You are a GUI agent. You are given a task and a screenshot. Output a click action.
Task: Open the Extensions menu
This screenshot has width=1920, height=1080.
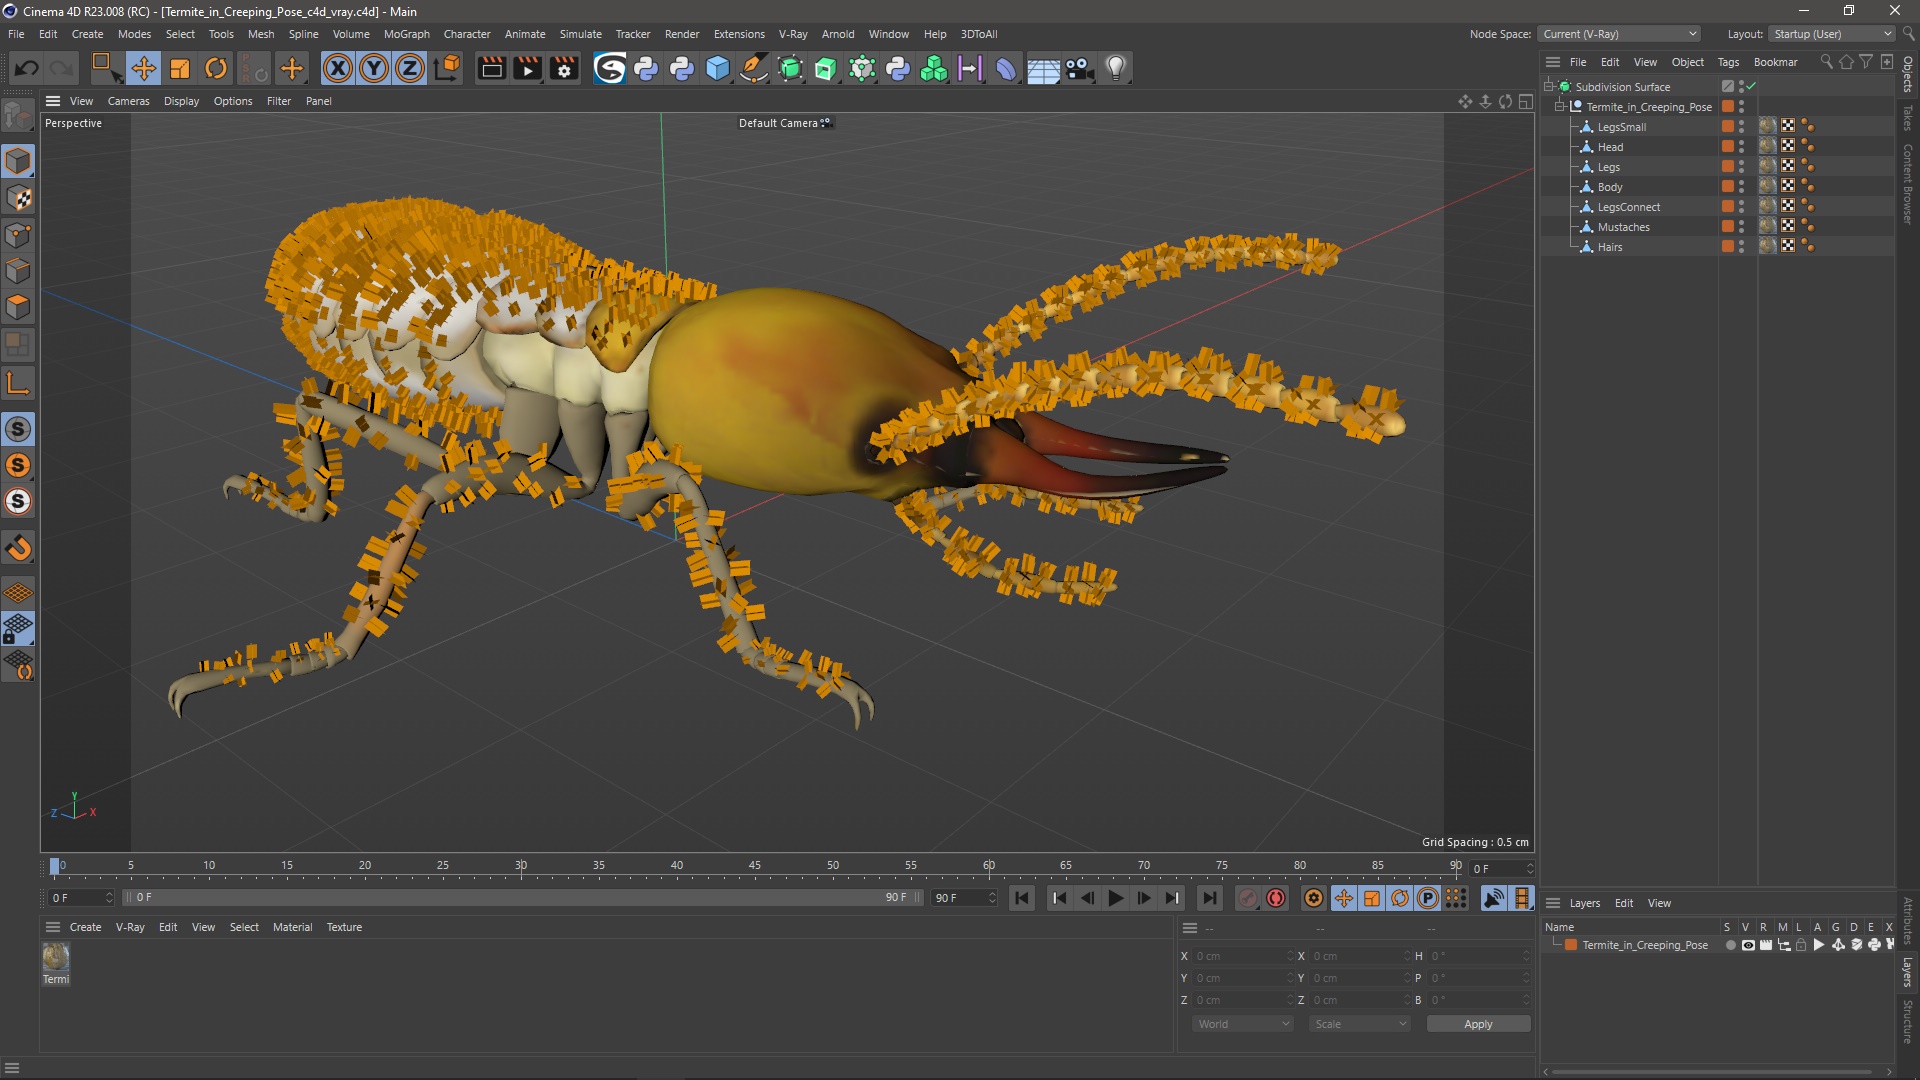736,33
